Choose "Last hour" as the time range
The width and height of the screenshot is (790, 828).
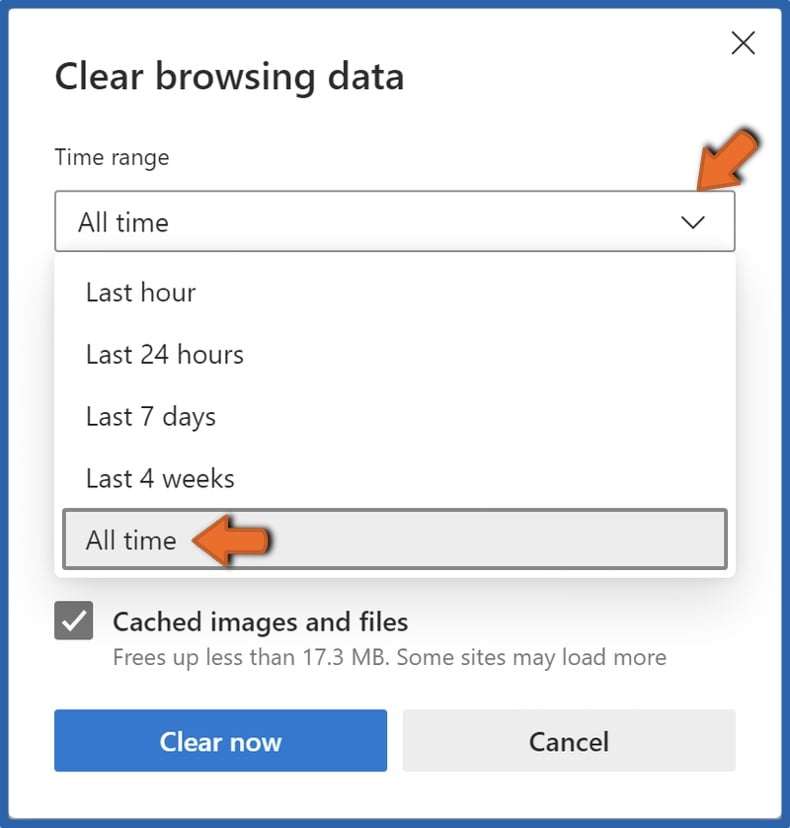point(140,292)
